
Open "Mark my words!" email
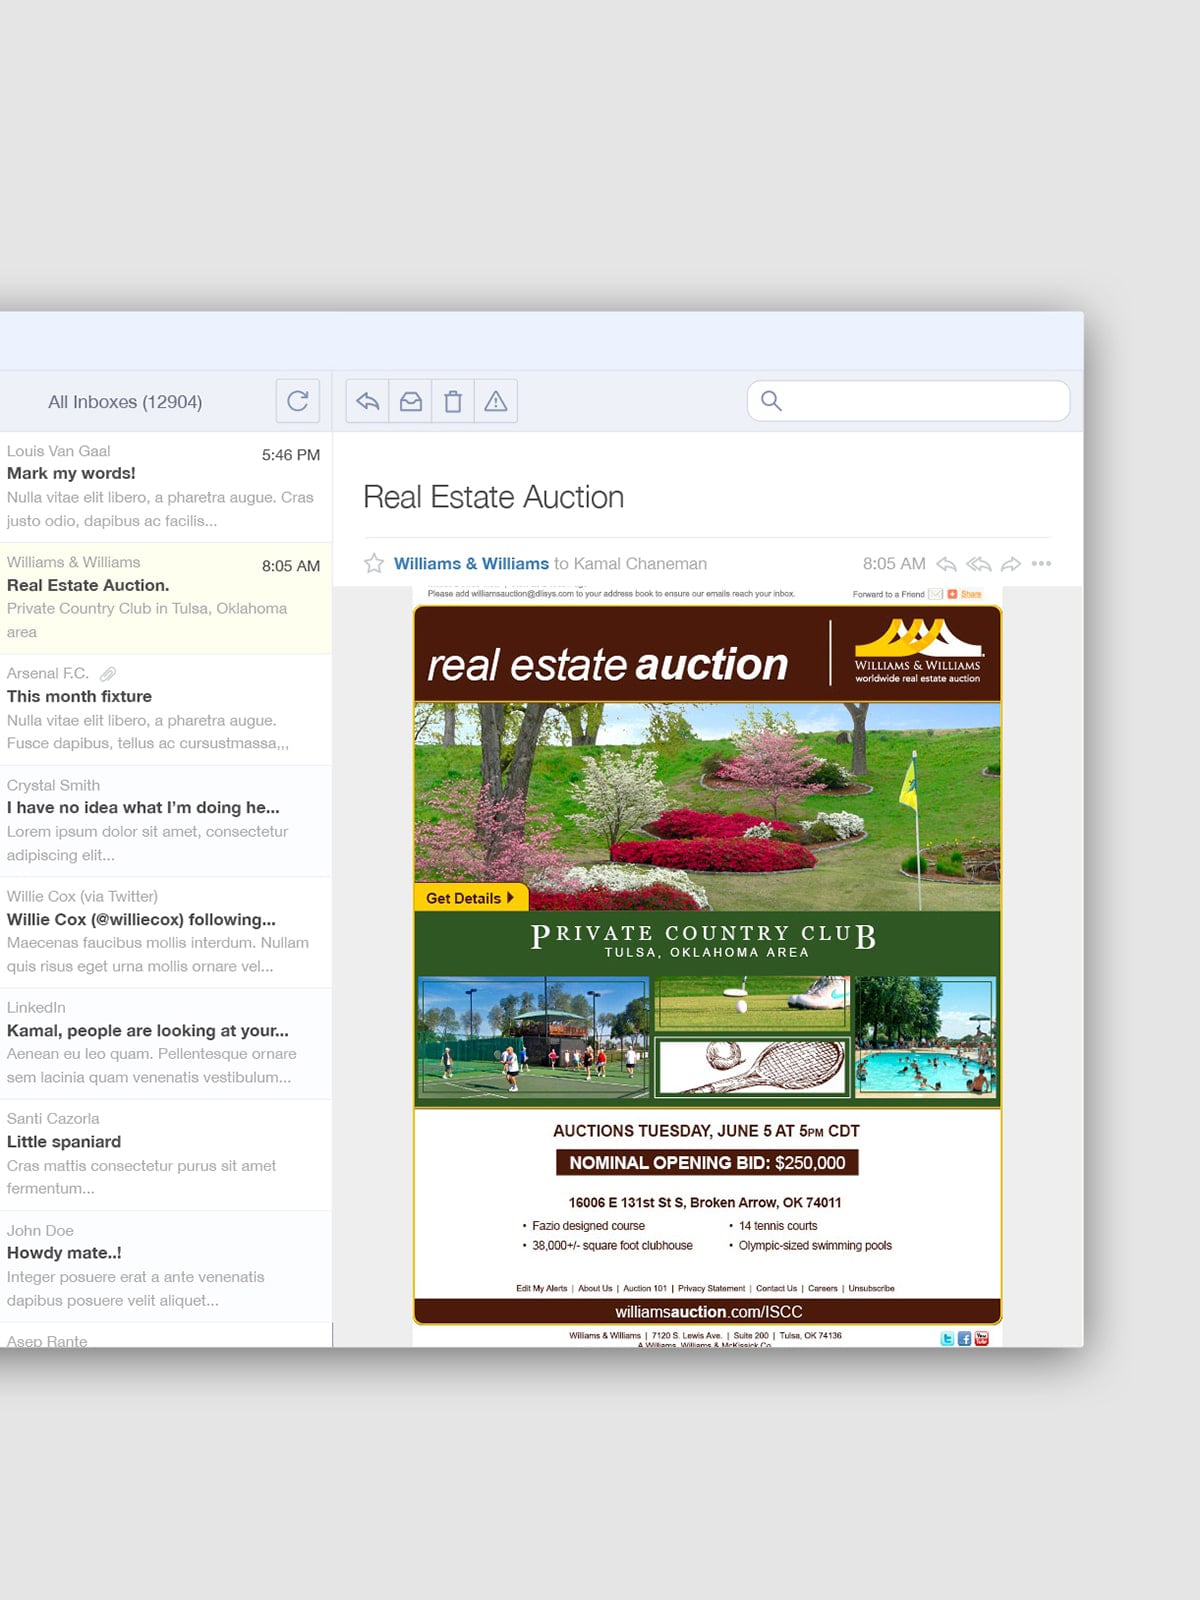165,486
